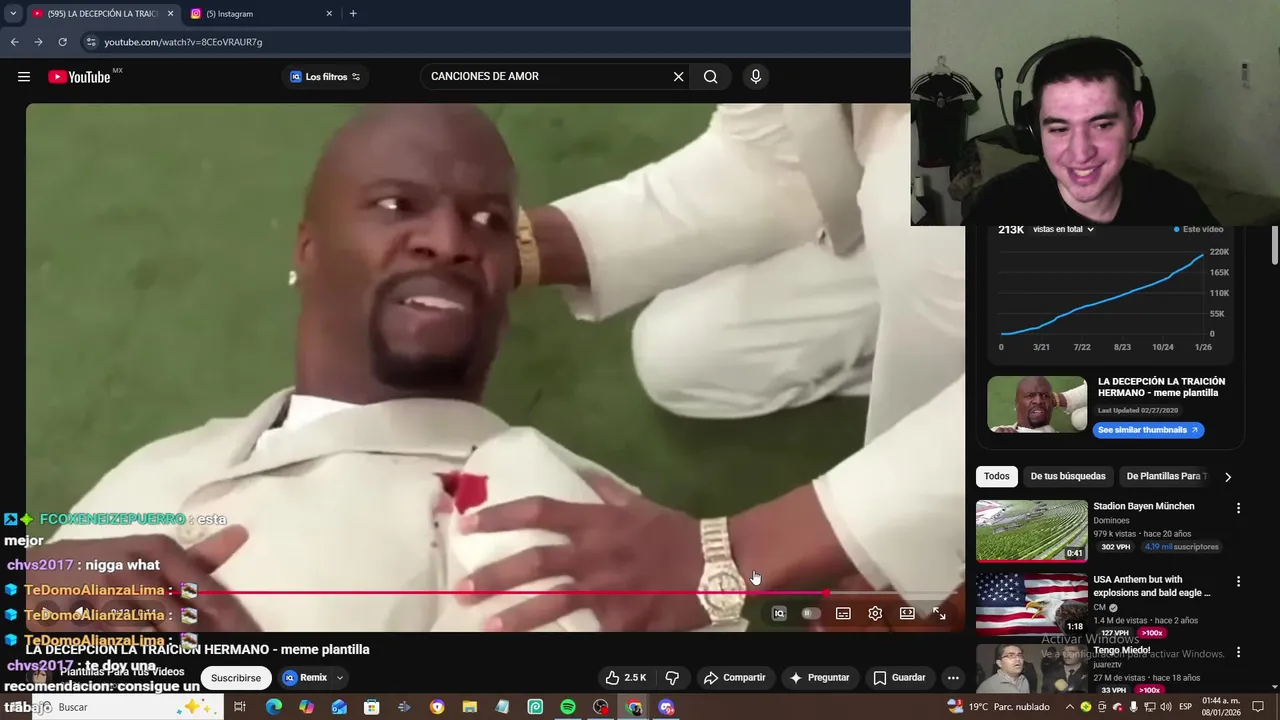The width and height of the screenshot is (1280, 720).
Task: Open Task View in the taskbar
Action: pos(240,707)
